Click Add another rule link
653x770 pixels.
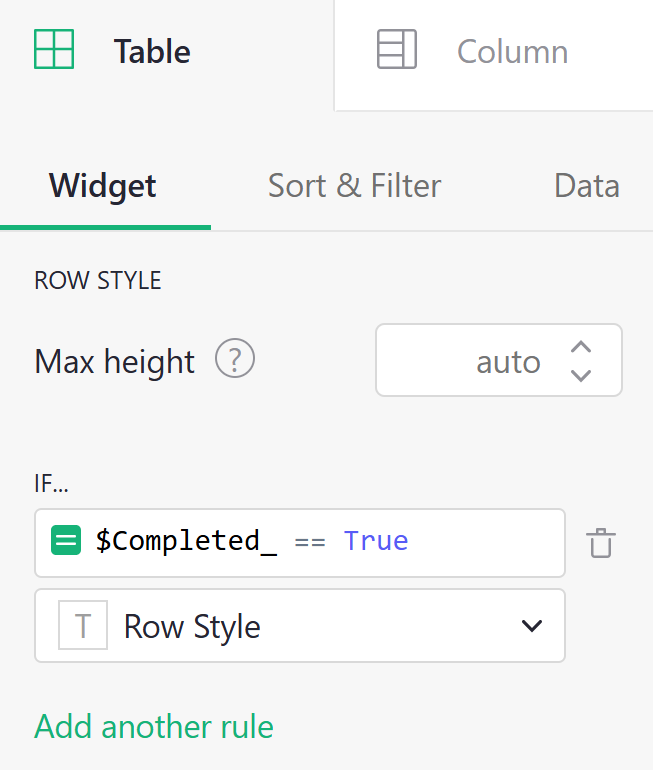click(154, 726)
